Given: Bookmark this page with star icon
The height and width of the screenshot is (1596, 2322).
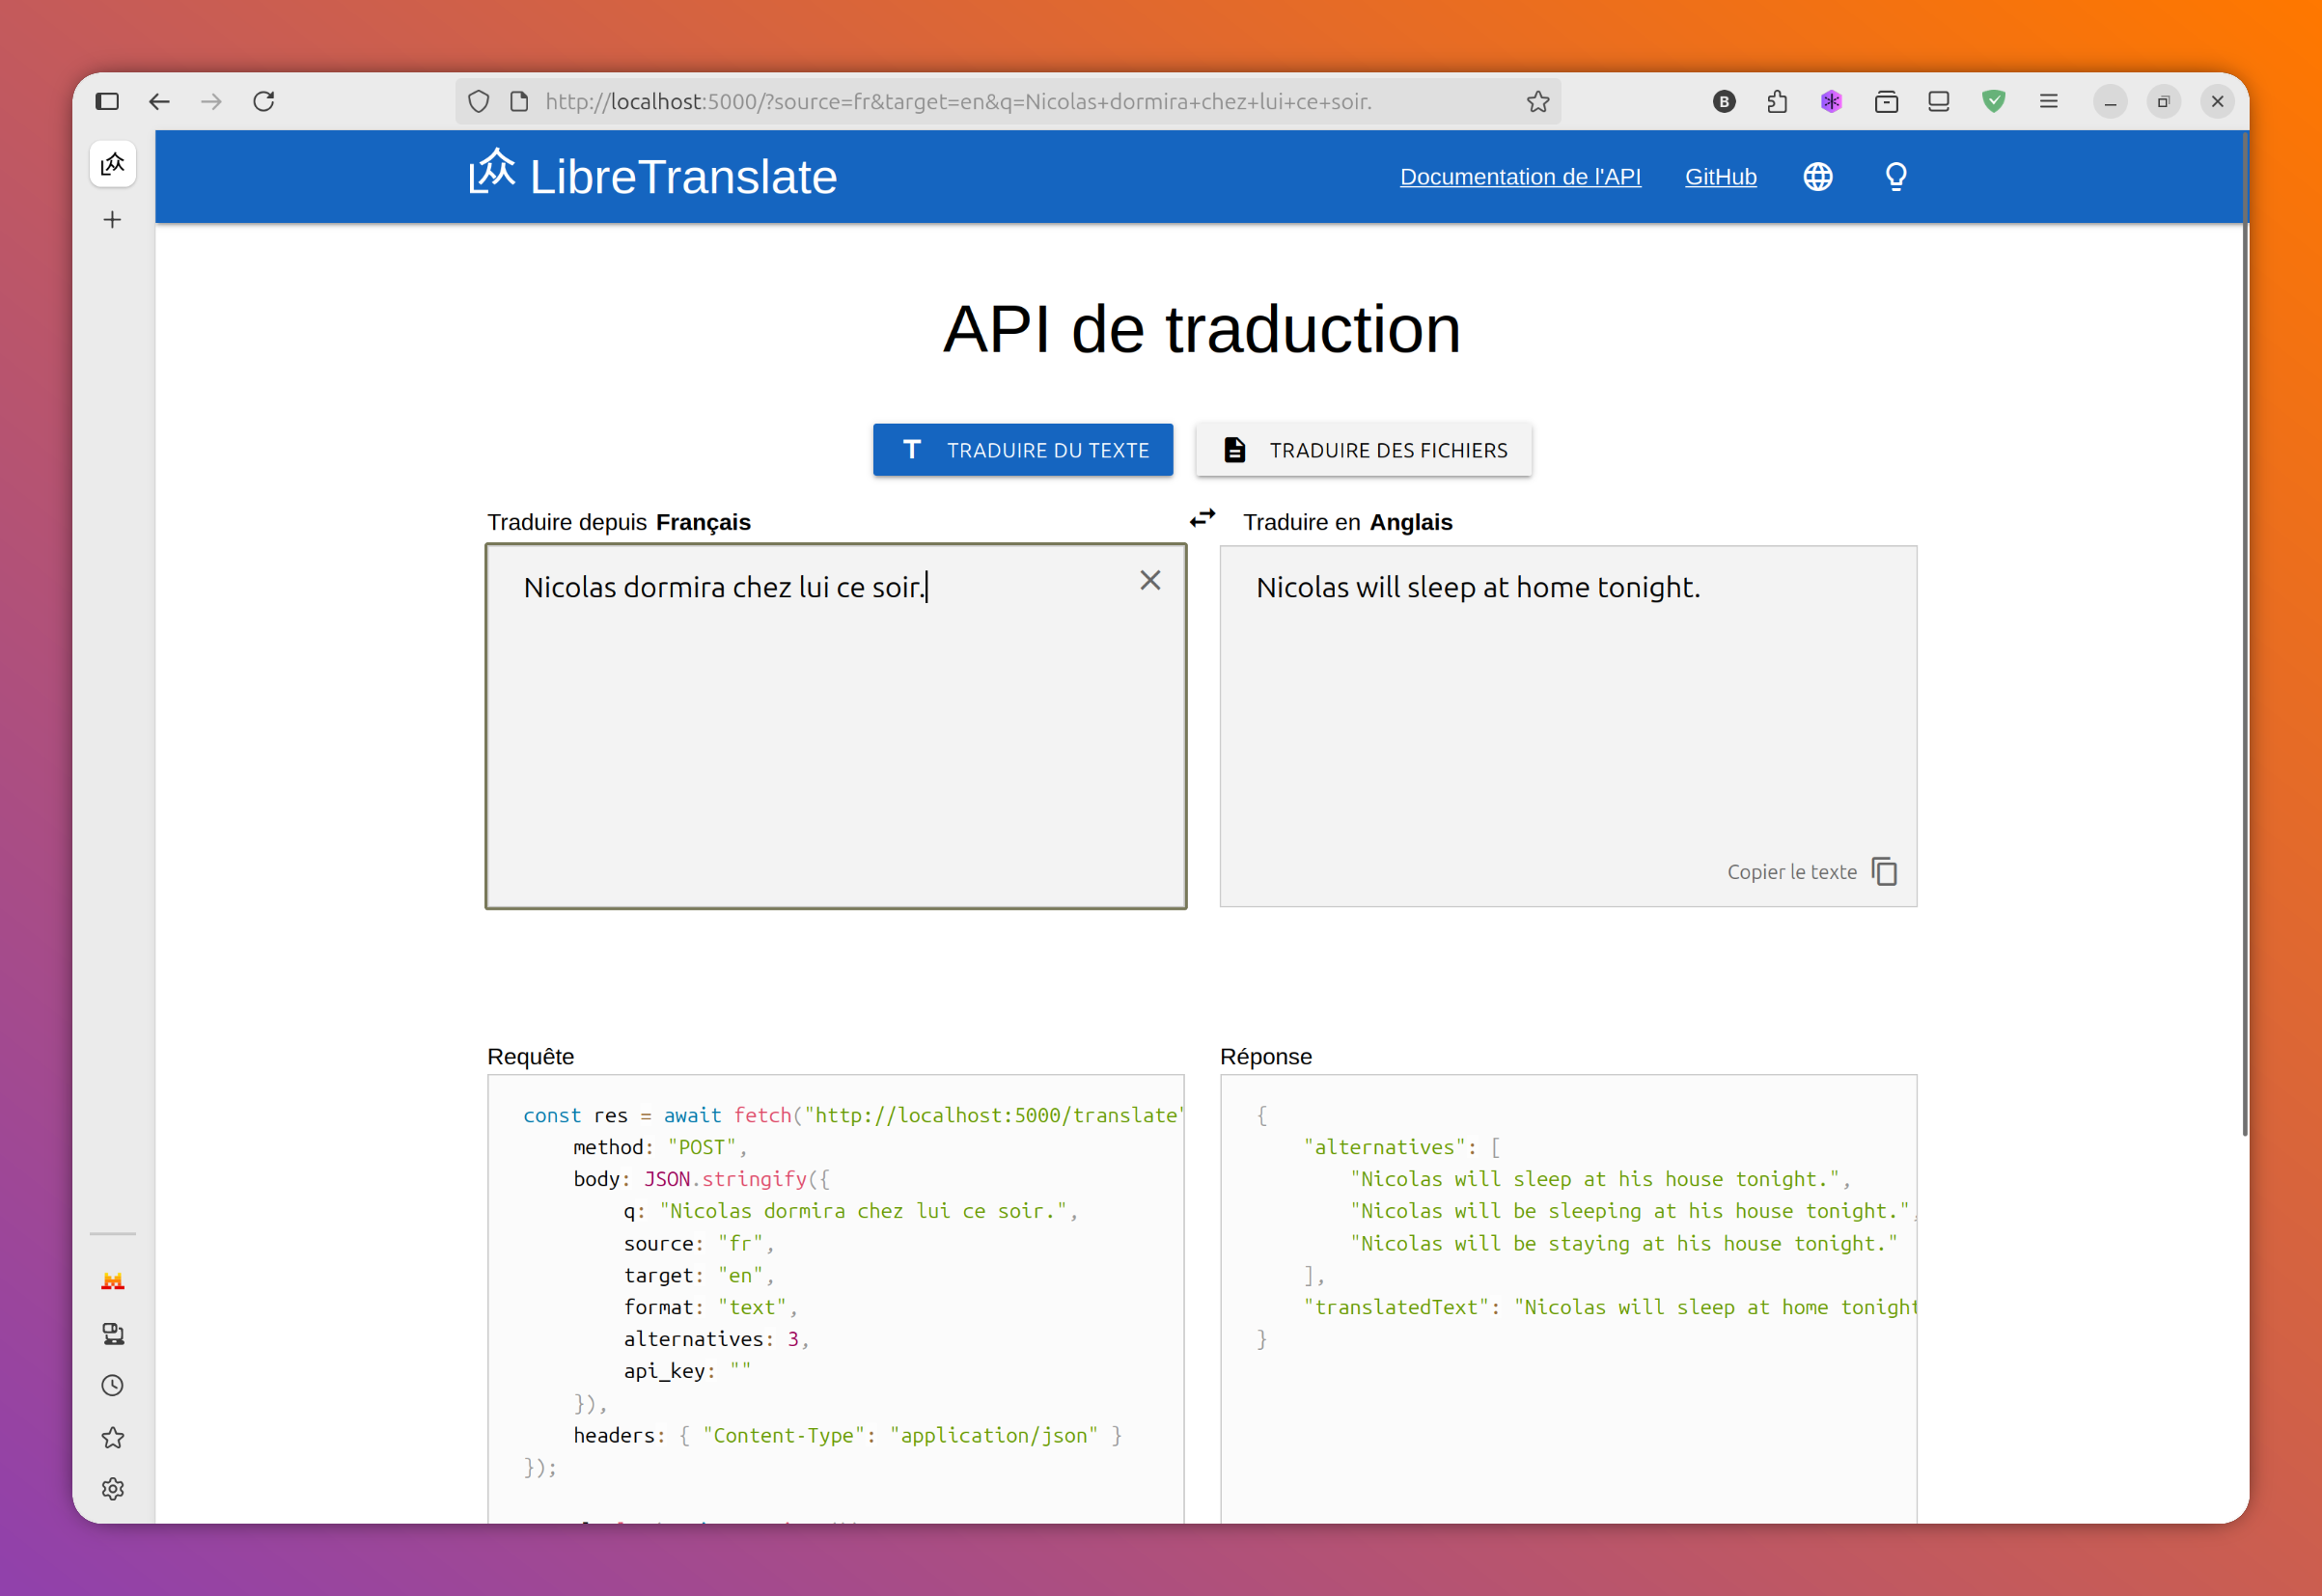Looking at the screenshot, I should (1537, 101).
